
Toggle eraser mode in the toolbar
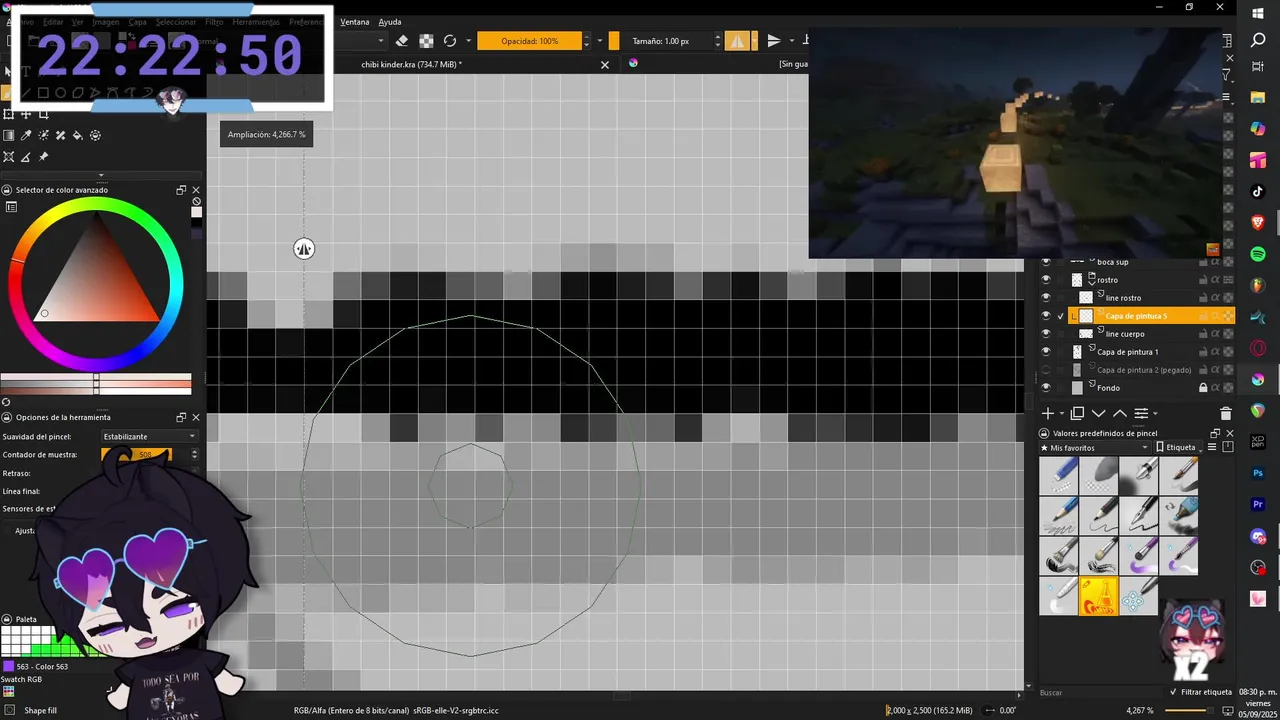coord(402,41)
